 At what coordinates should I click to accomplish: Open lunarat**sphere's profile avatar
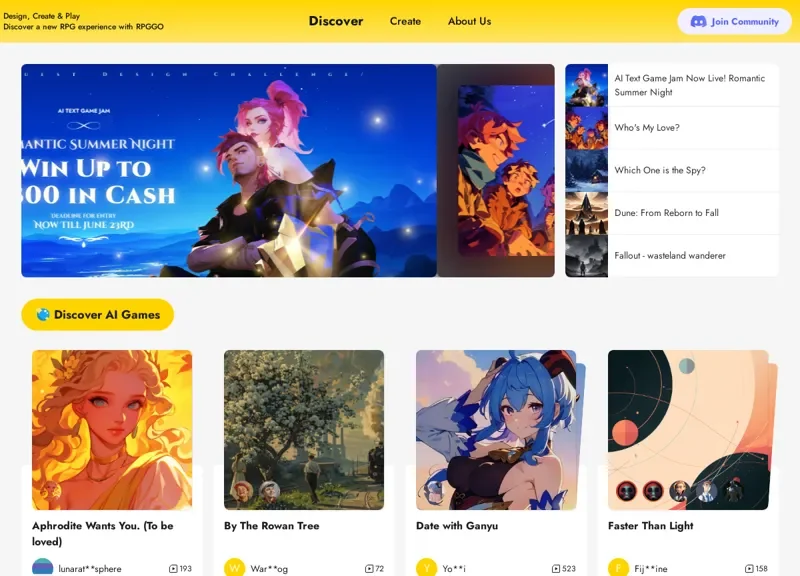42,568
